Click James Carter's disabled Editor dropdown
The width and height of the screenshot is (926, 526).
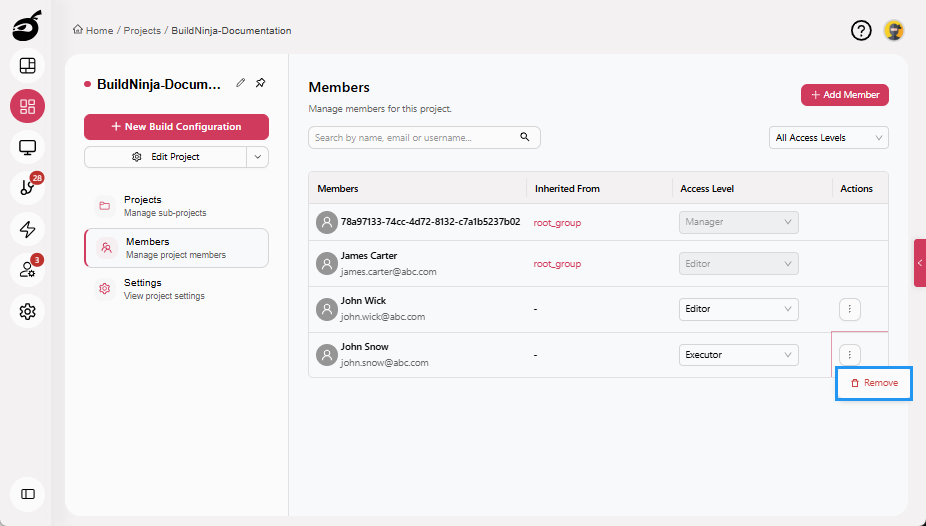[739, 264]
